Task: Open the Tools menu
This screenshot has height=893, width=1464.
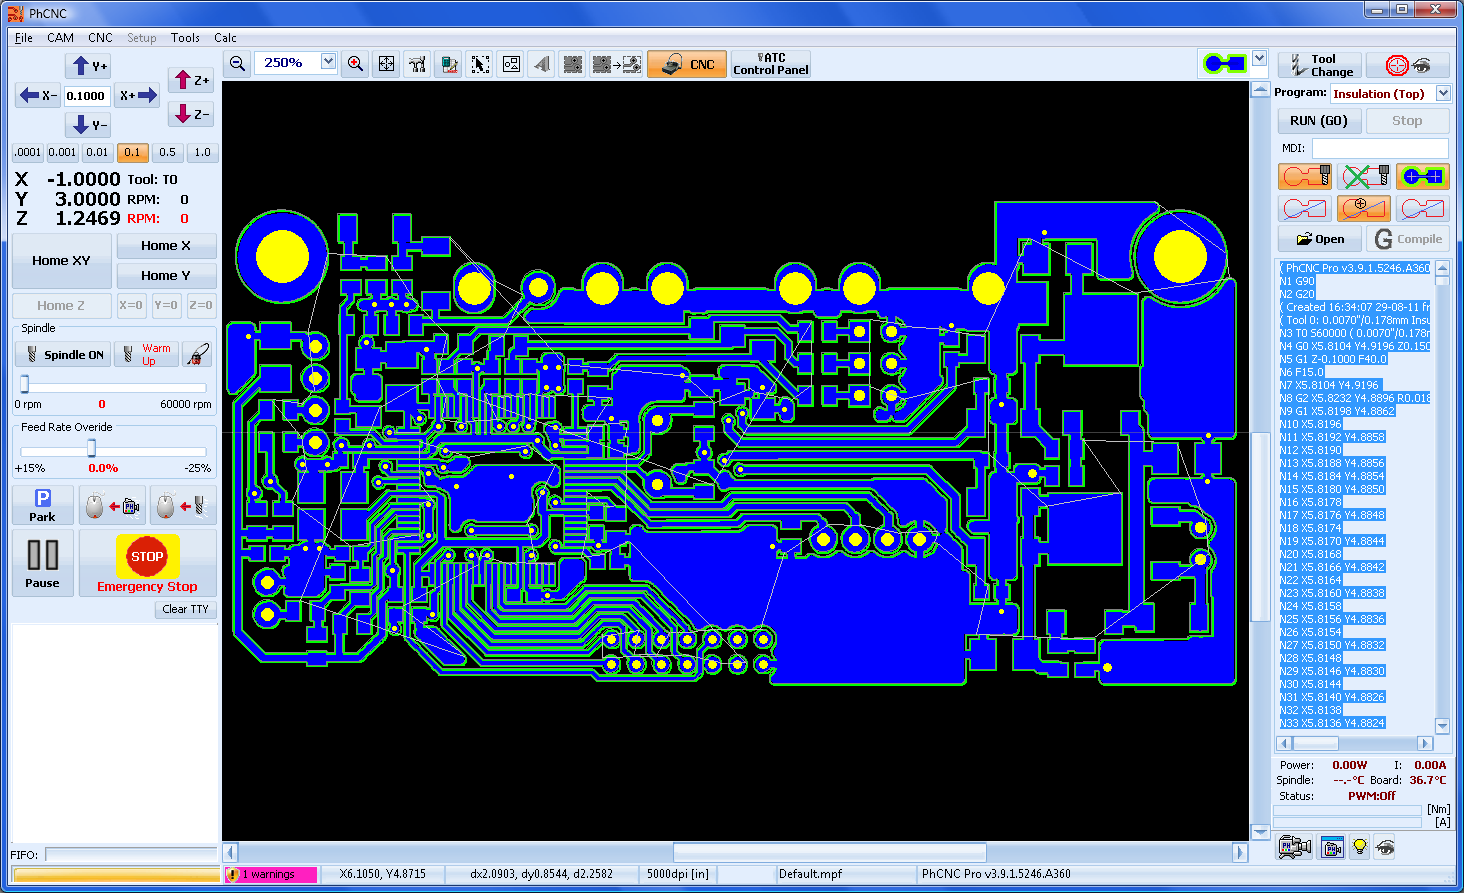Action: (x=185, y=38)
